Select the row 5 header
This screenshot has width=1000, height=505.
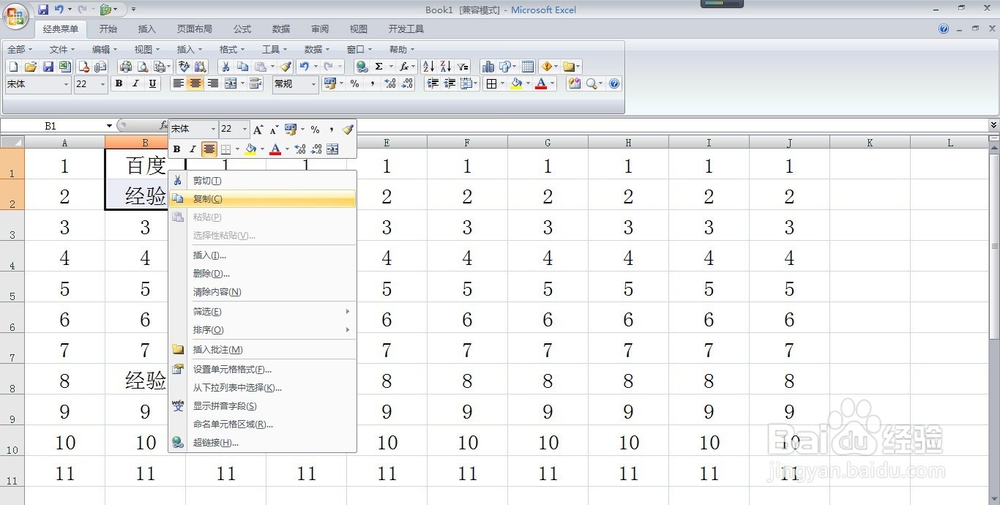[12, 286]
